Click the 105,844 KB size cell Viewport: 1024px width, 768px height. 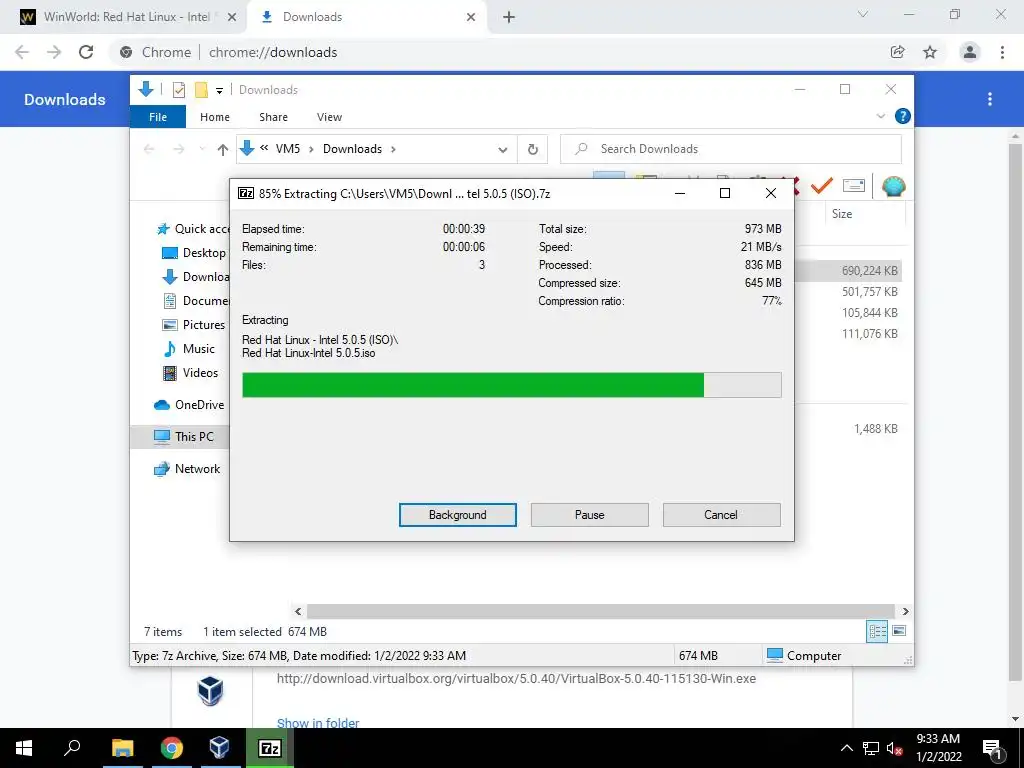coord(869,312)
